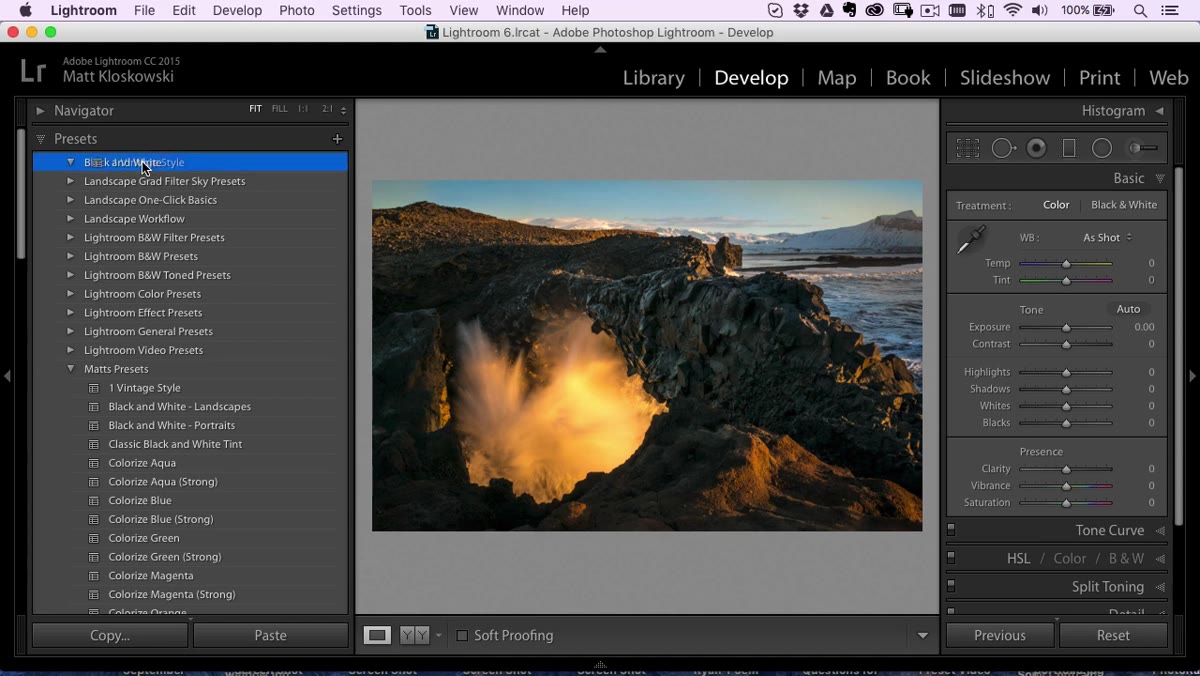Toggle the Tone Curve panel on/off switch
The height and width of the screenshot is (676, 1200).
[x=951, y=530]
